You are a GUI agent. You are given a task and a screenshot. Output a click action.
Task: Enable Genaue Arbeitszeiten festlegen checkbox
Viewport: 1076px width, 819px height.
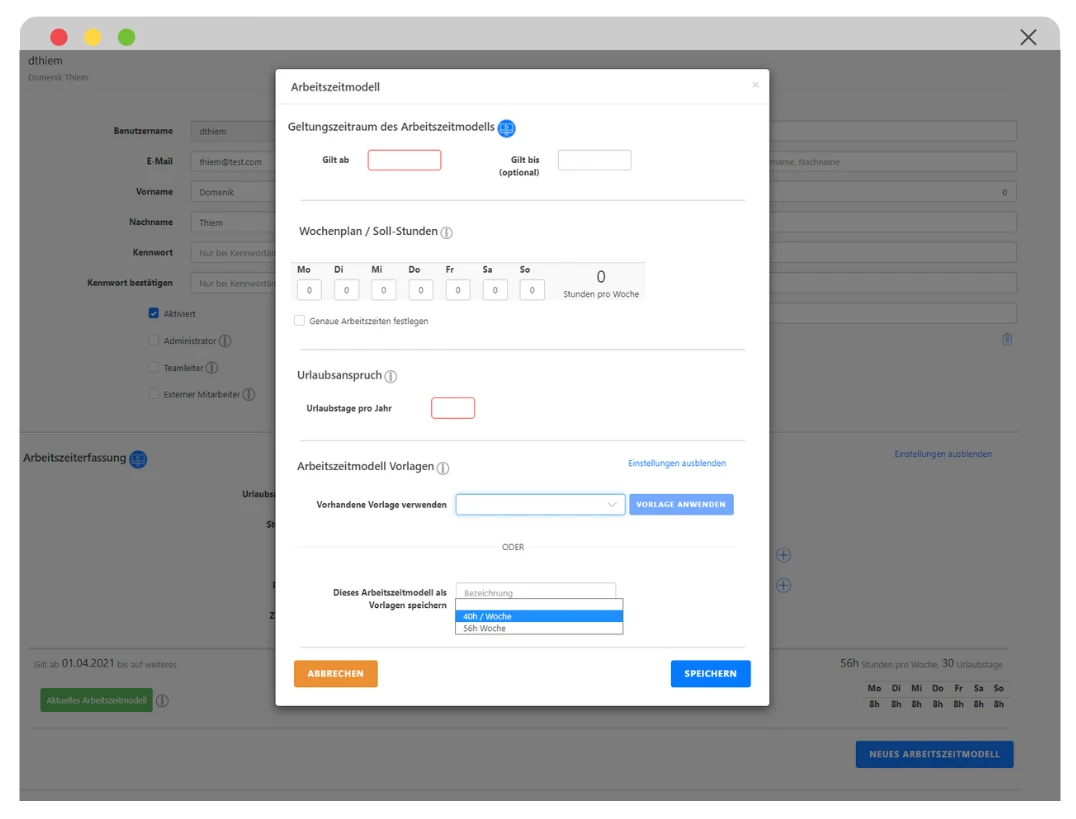(299, 321)
